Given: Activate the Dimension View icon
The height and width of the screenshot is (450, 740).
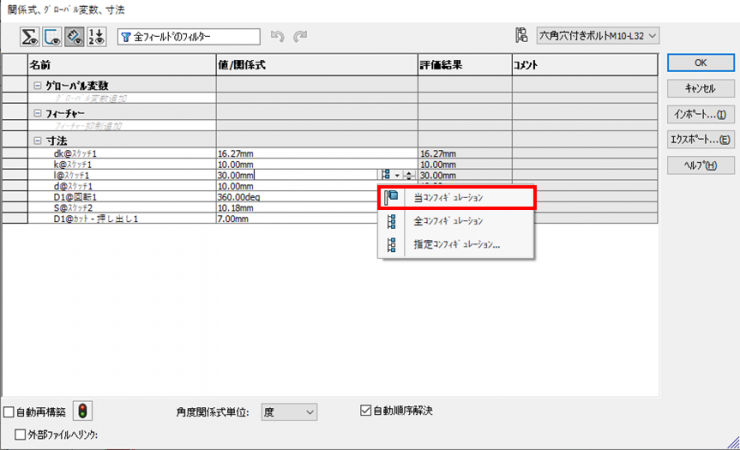Looking at the screenshot, I should click(x=74, y=37).
